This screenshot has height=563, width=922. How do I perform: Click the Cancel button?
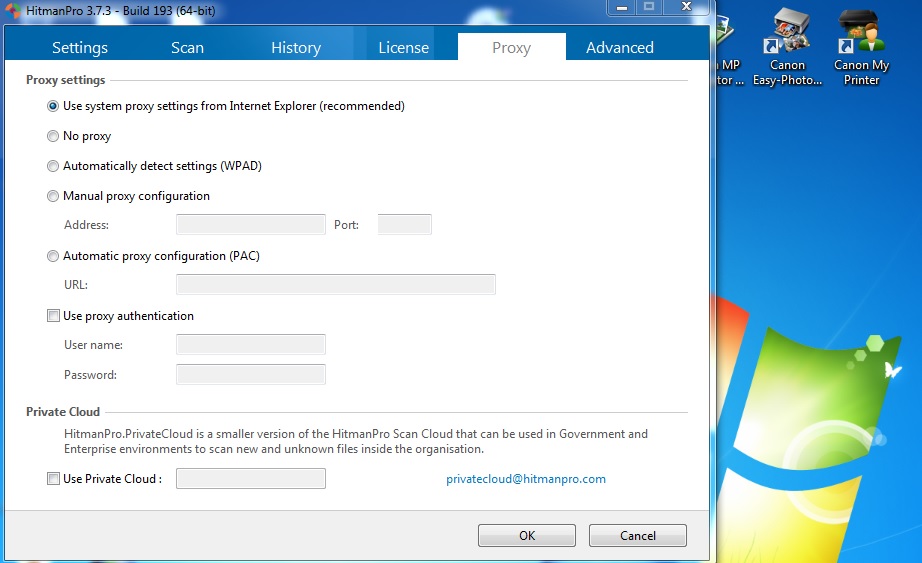tap(638, 535)
